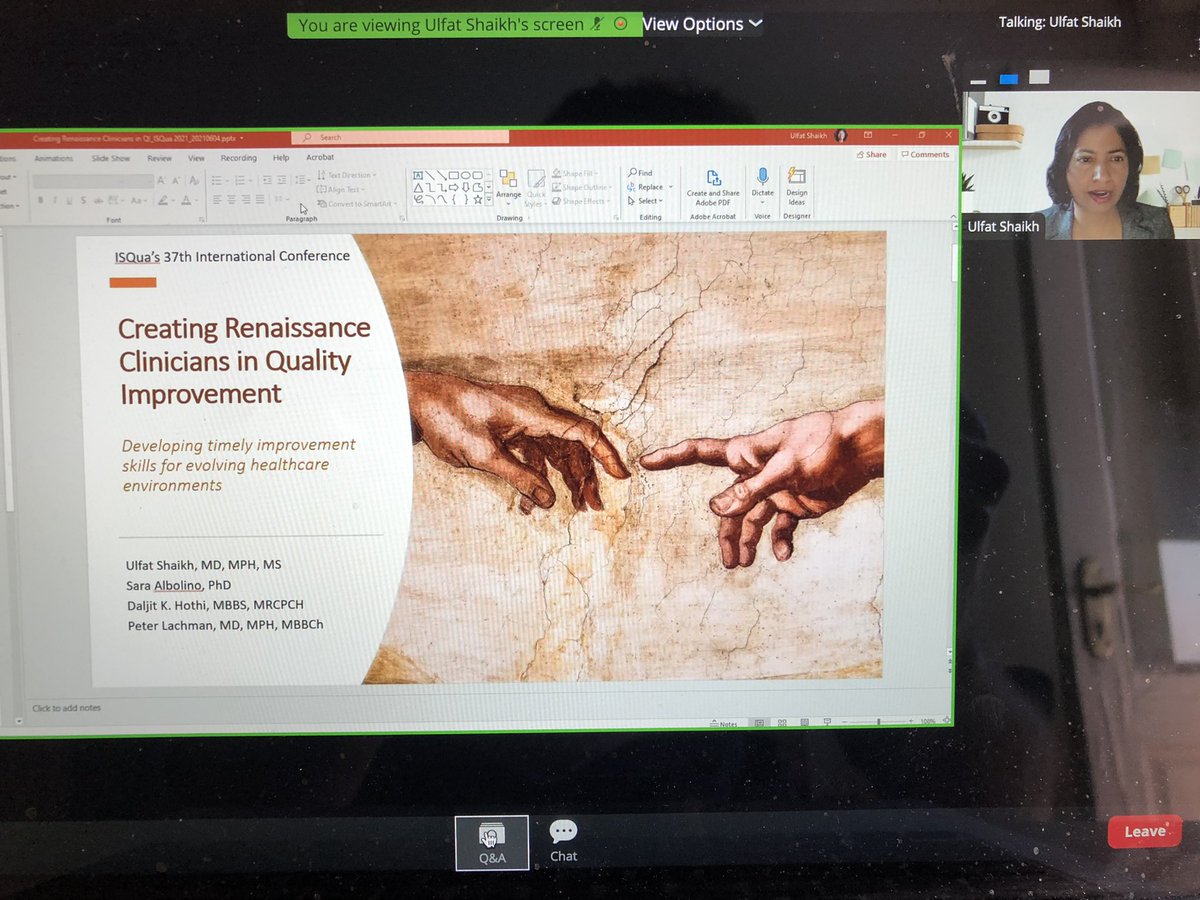
Task: Click 'Click to add notes' area
Action: tap(67, 708)
